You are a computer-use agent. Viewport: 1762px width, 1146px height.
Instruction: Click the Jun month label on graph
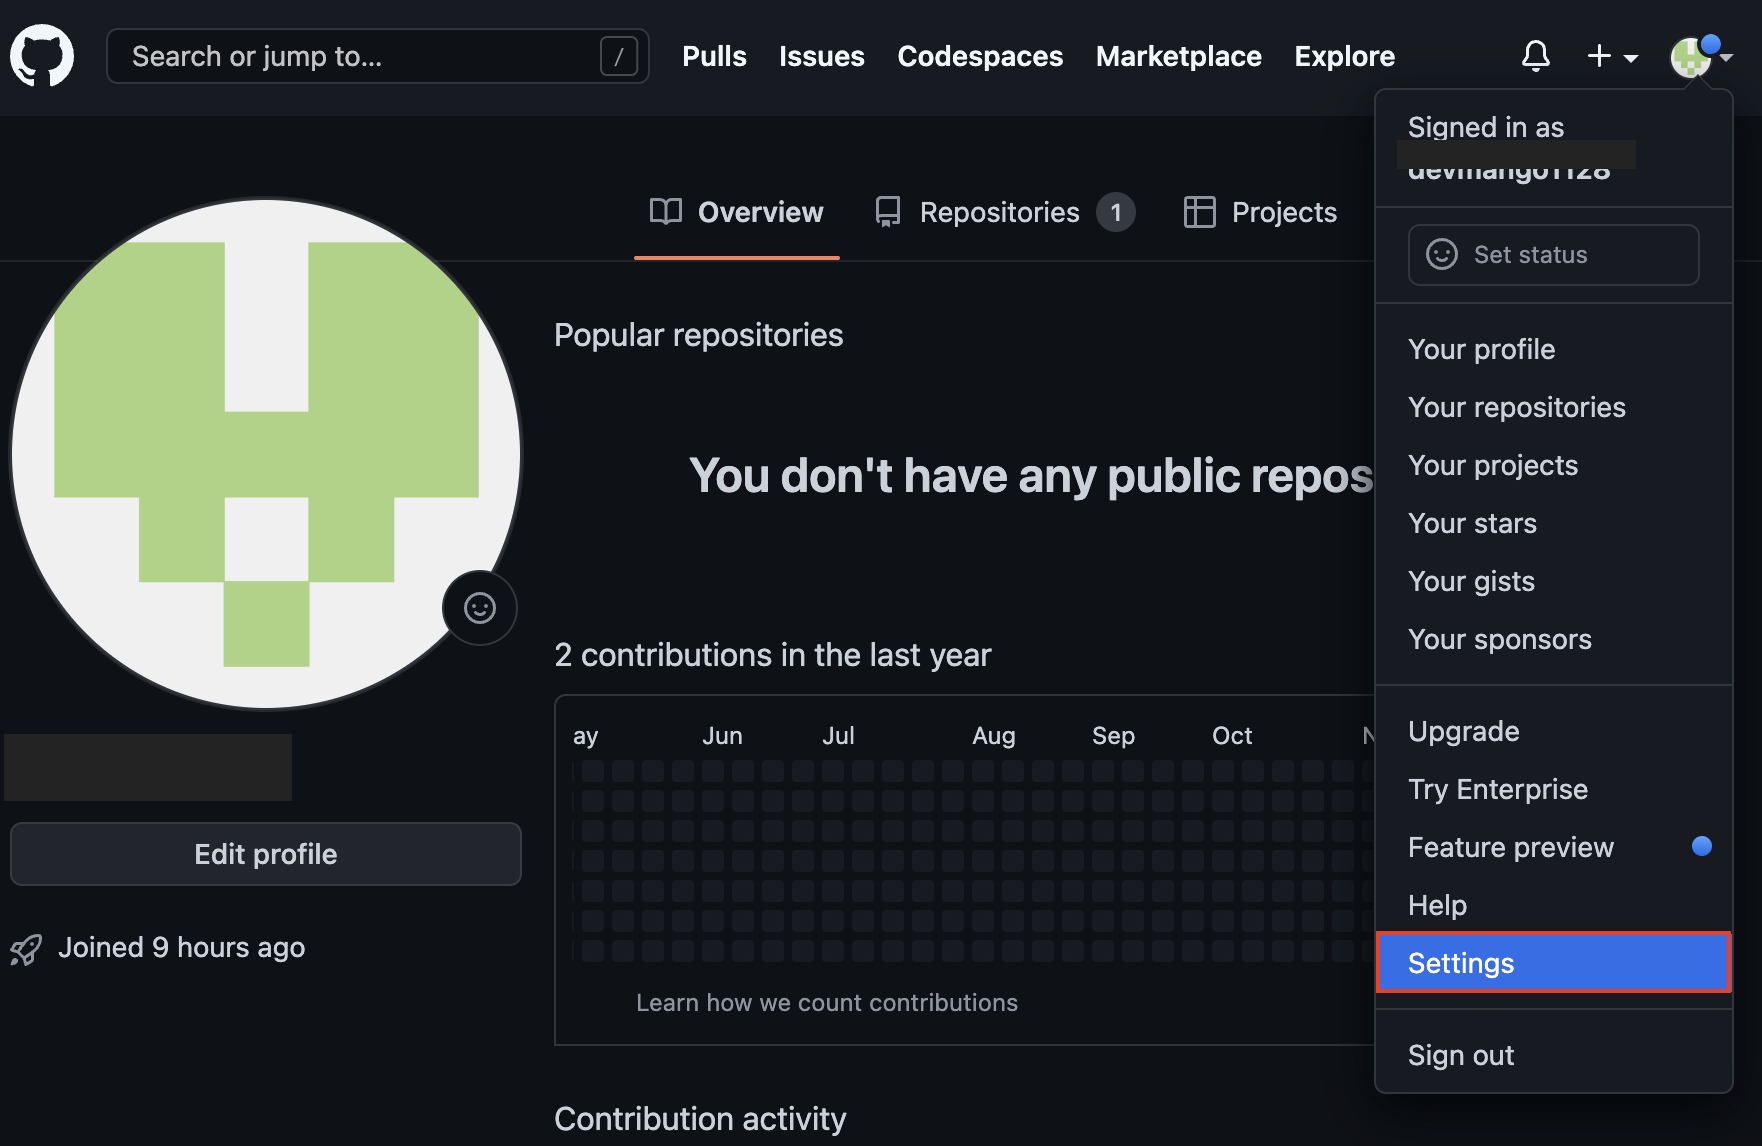click(722, 736)
